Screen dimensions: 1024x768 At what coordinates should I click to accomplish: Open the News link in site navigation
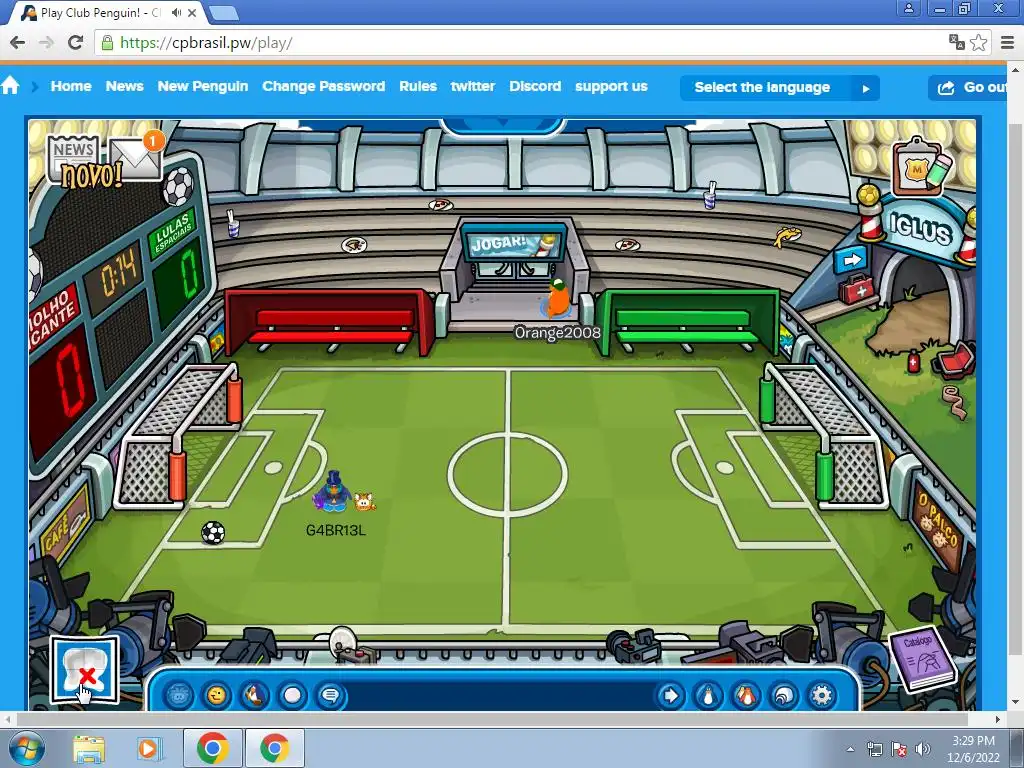pyautogui.click(x=125, y=86)
